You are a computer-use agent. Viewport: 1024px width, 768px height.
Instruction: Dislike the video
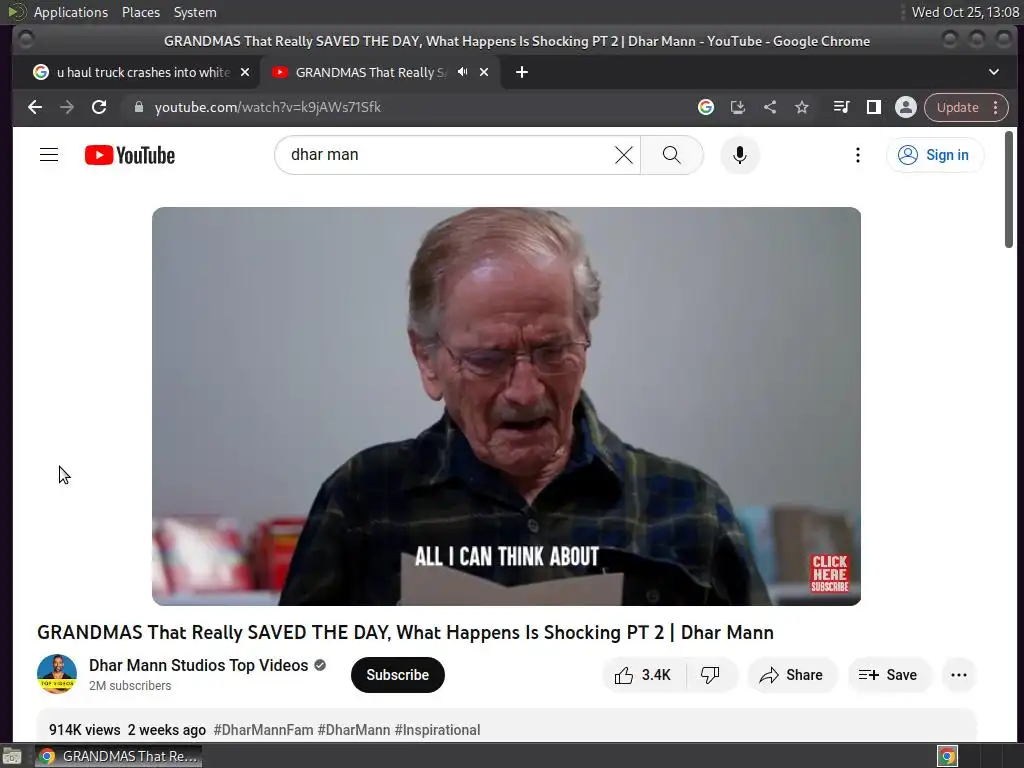[x=711, y=675]
